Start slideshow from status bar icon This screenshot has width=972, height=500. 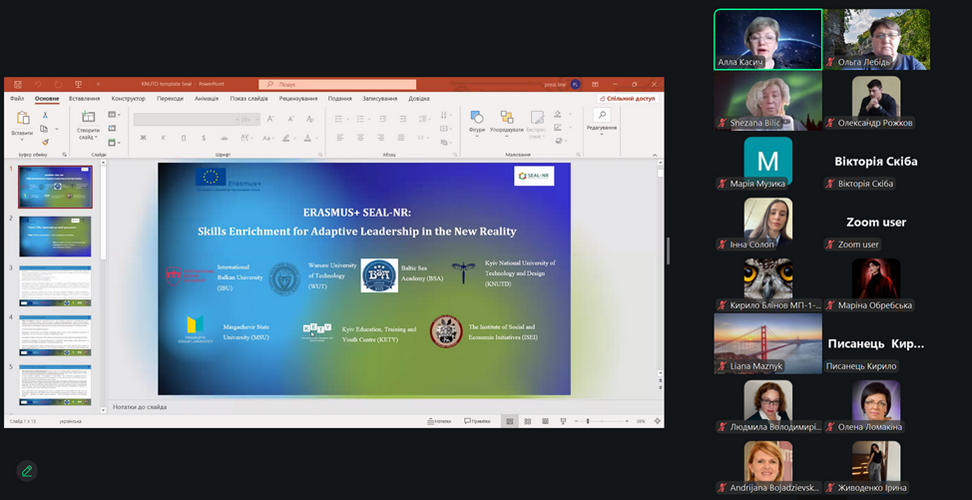[561, 421]
